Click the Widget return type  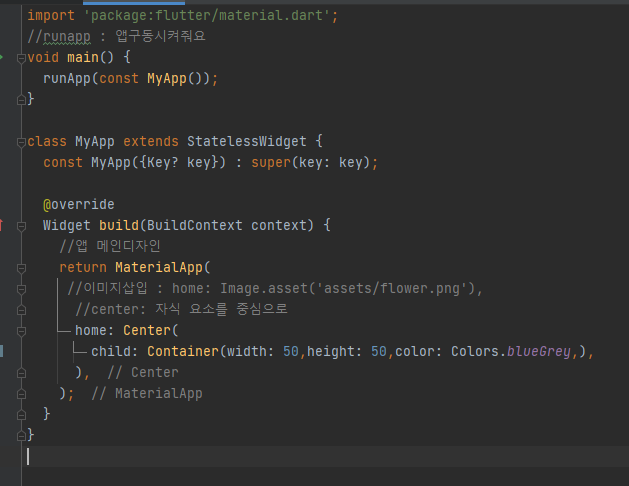pyautogui.click(x=67, y=225)
